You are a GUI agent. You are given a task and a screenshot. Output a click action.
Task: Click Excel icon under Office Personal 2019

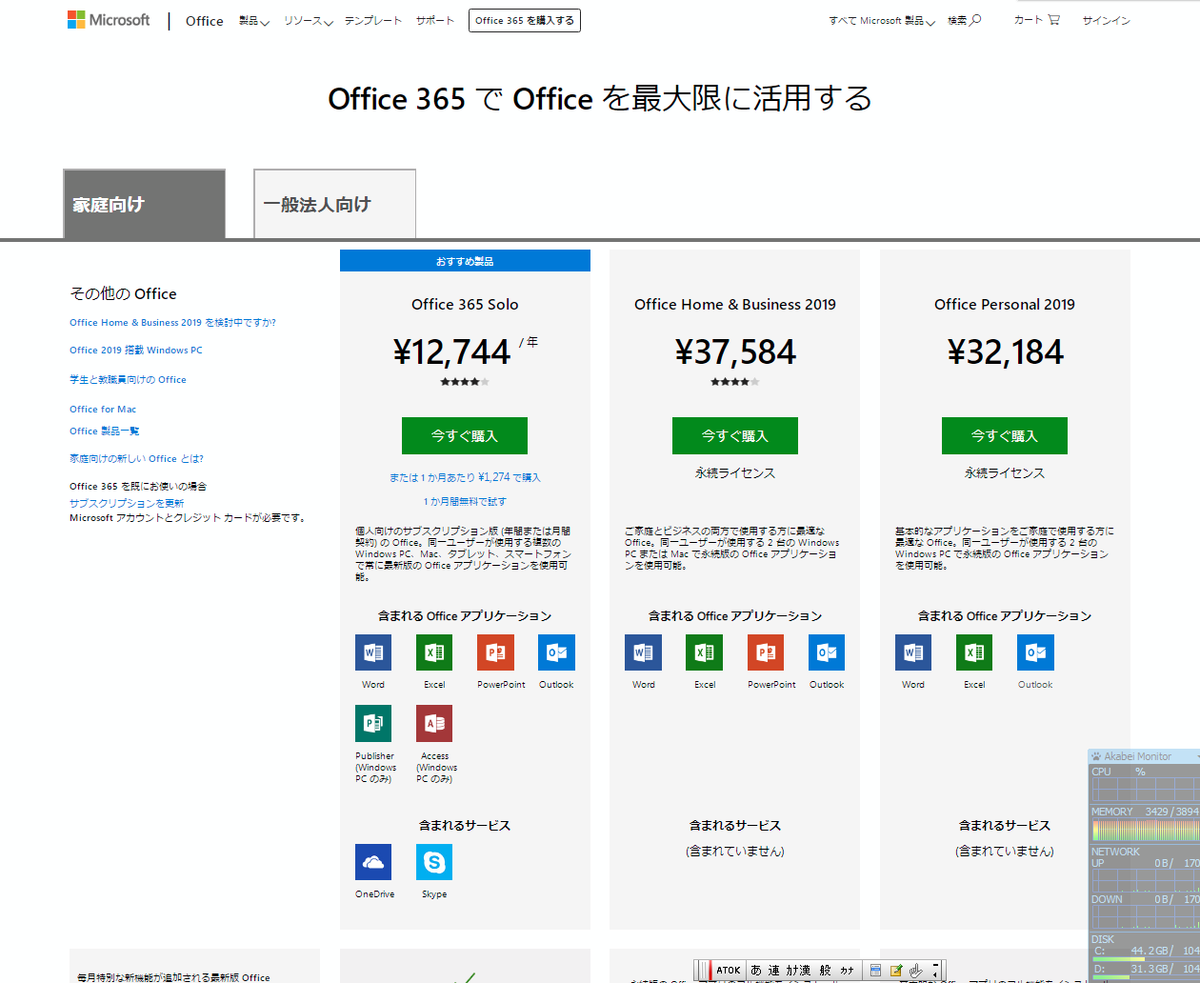coord(974,652)
